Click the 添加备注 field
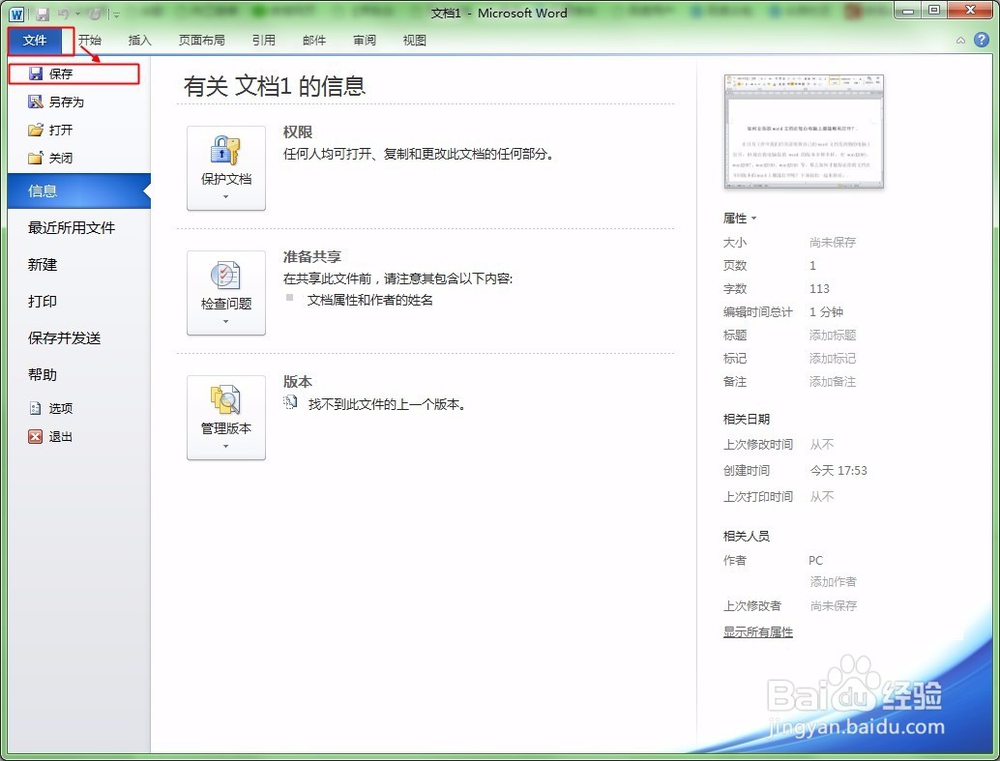 tap(832, 381)
